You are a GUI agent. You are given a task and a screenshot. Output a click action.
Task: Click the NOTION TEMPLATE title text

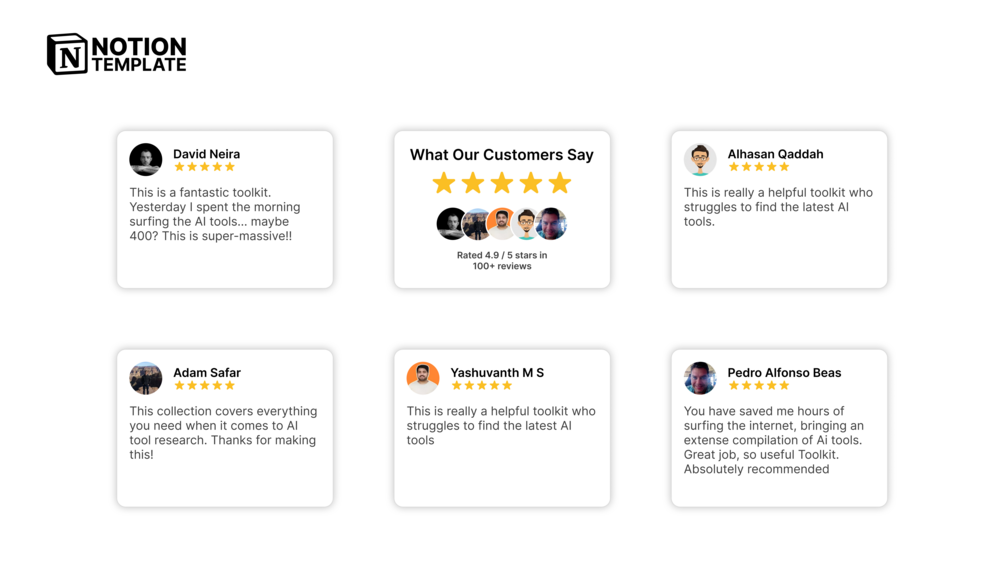[x=139, y=55]
